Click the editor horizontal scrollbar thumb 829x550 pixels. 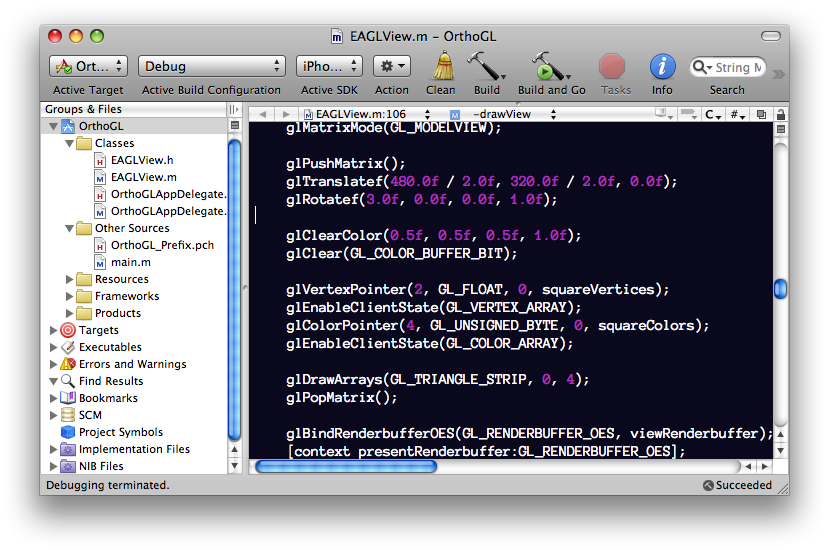click(346, 466)
